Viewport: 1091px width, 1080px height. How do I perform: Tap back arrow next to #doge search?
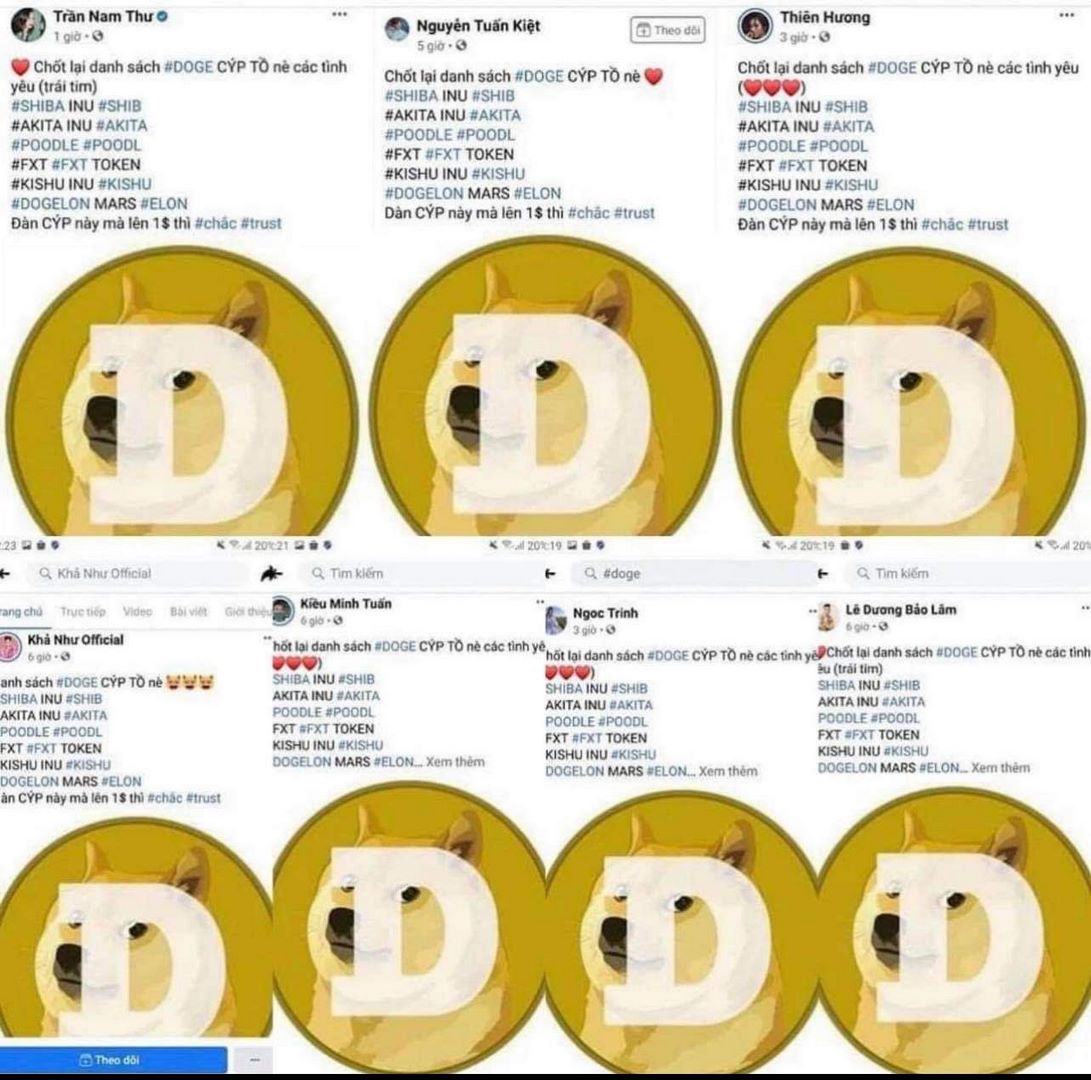(x=550, y=573)
